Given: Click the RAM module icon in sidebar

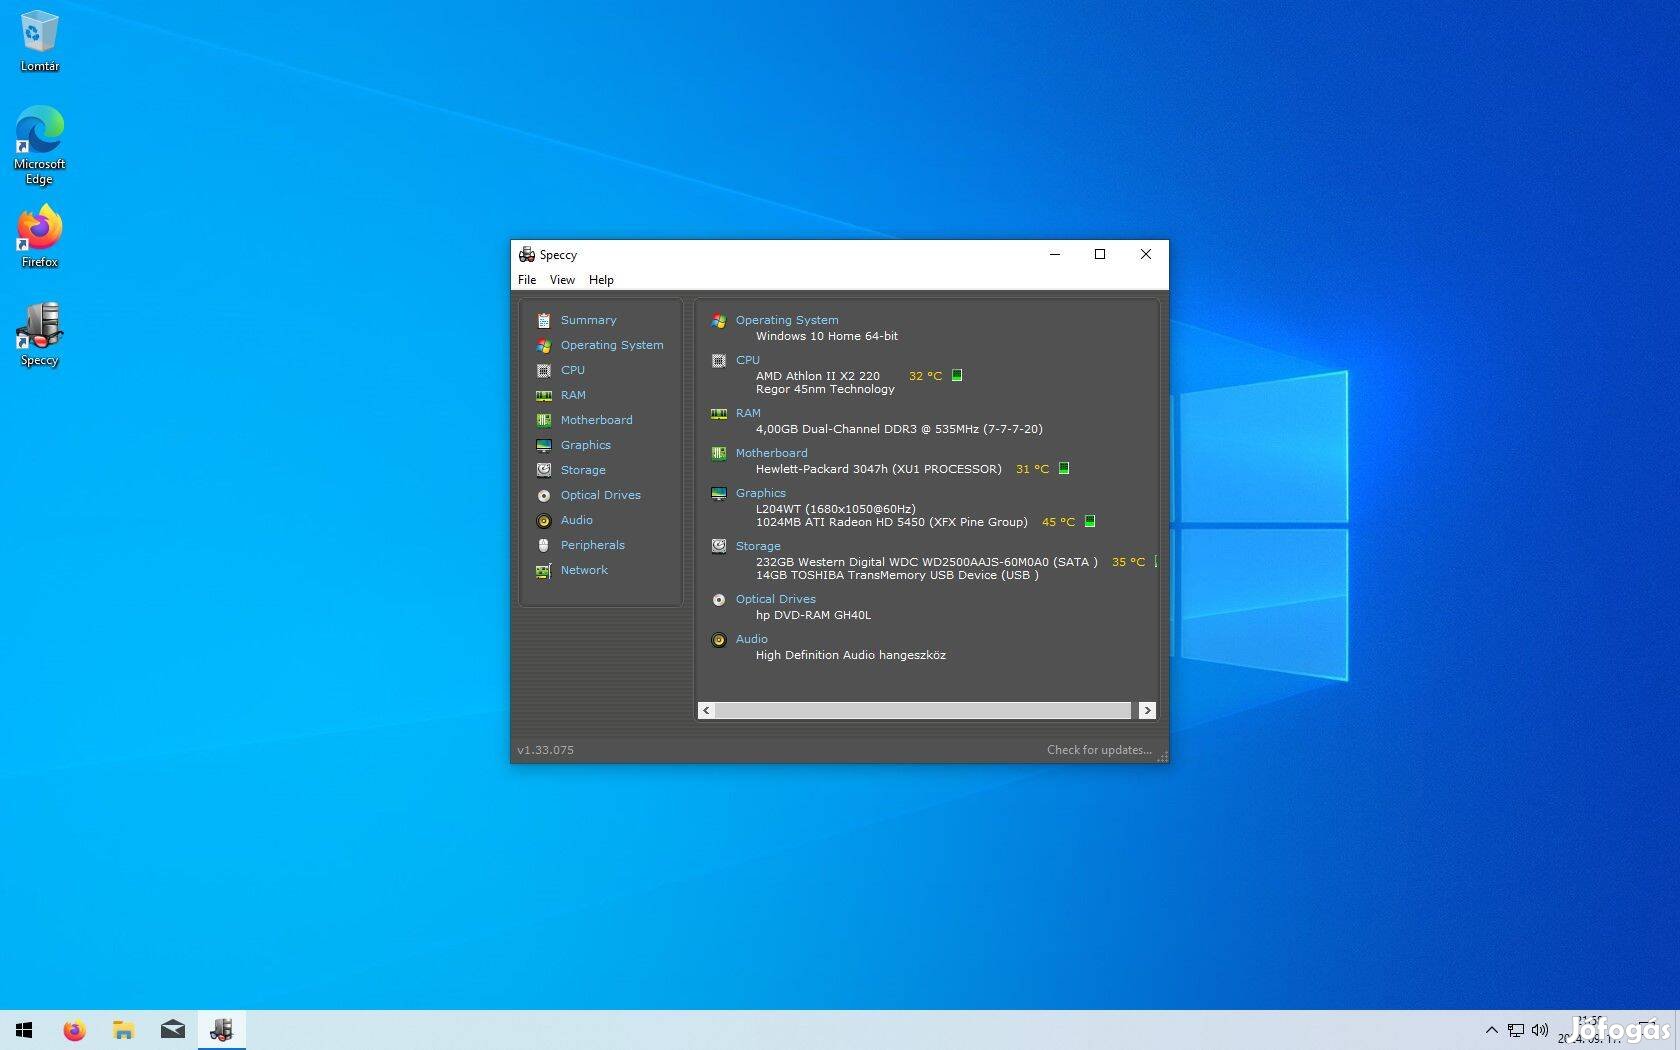Looking at the screenshot, I should coord(544,395).
